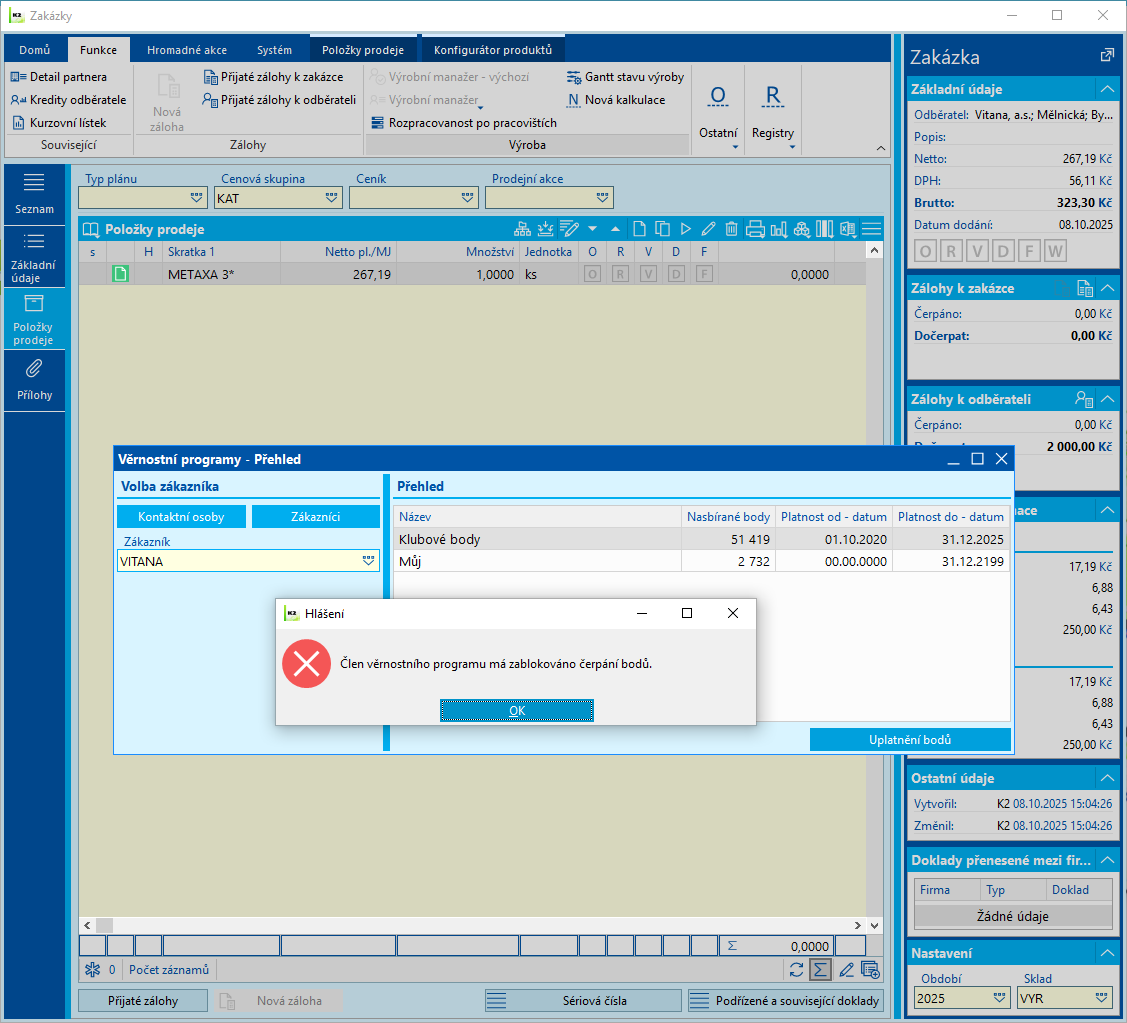Click the snowflake icon in the status bar
Screen dimensions: 1127x1023
(93, 970)
